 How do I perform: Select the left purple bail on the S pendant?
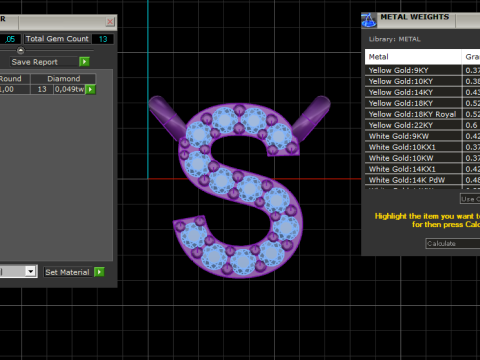click(x=167, y=117)
